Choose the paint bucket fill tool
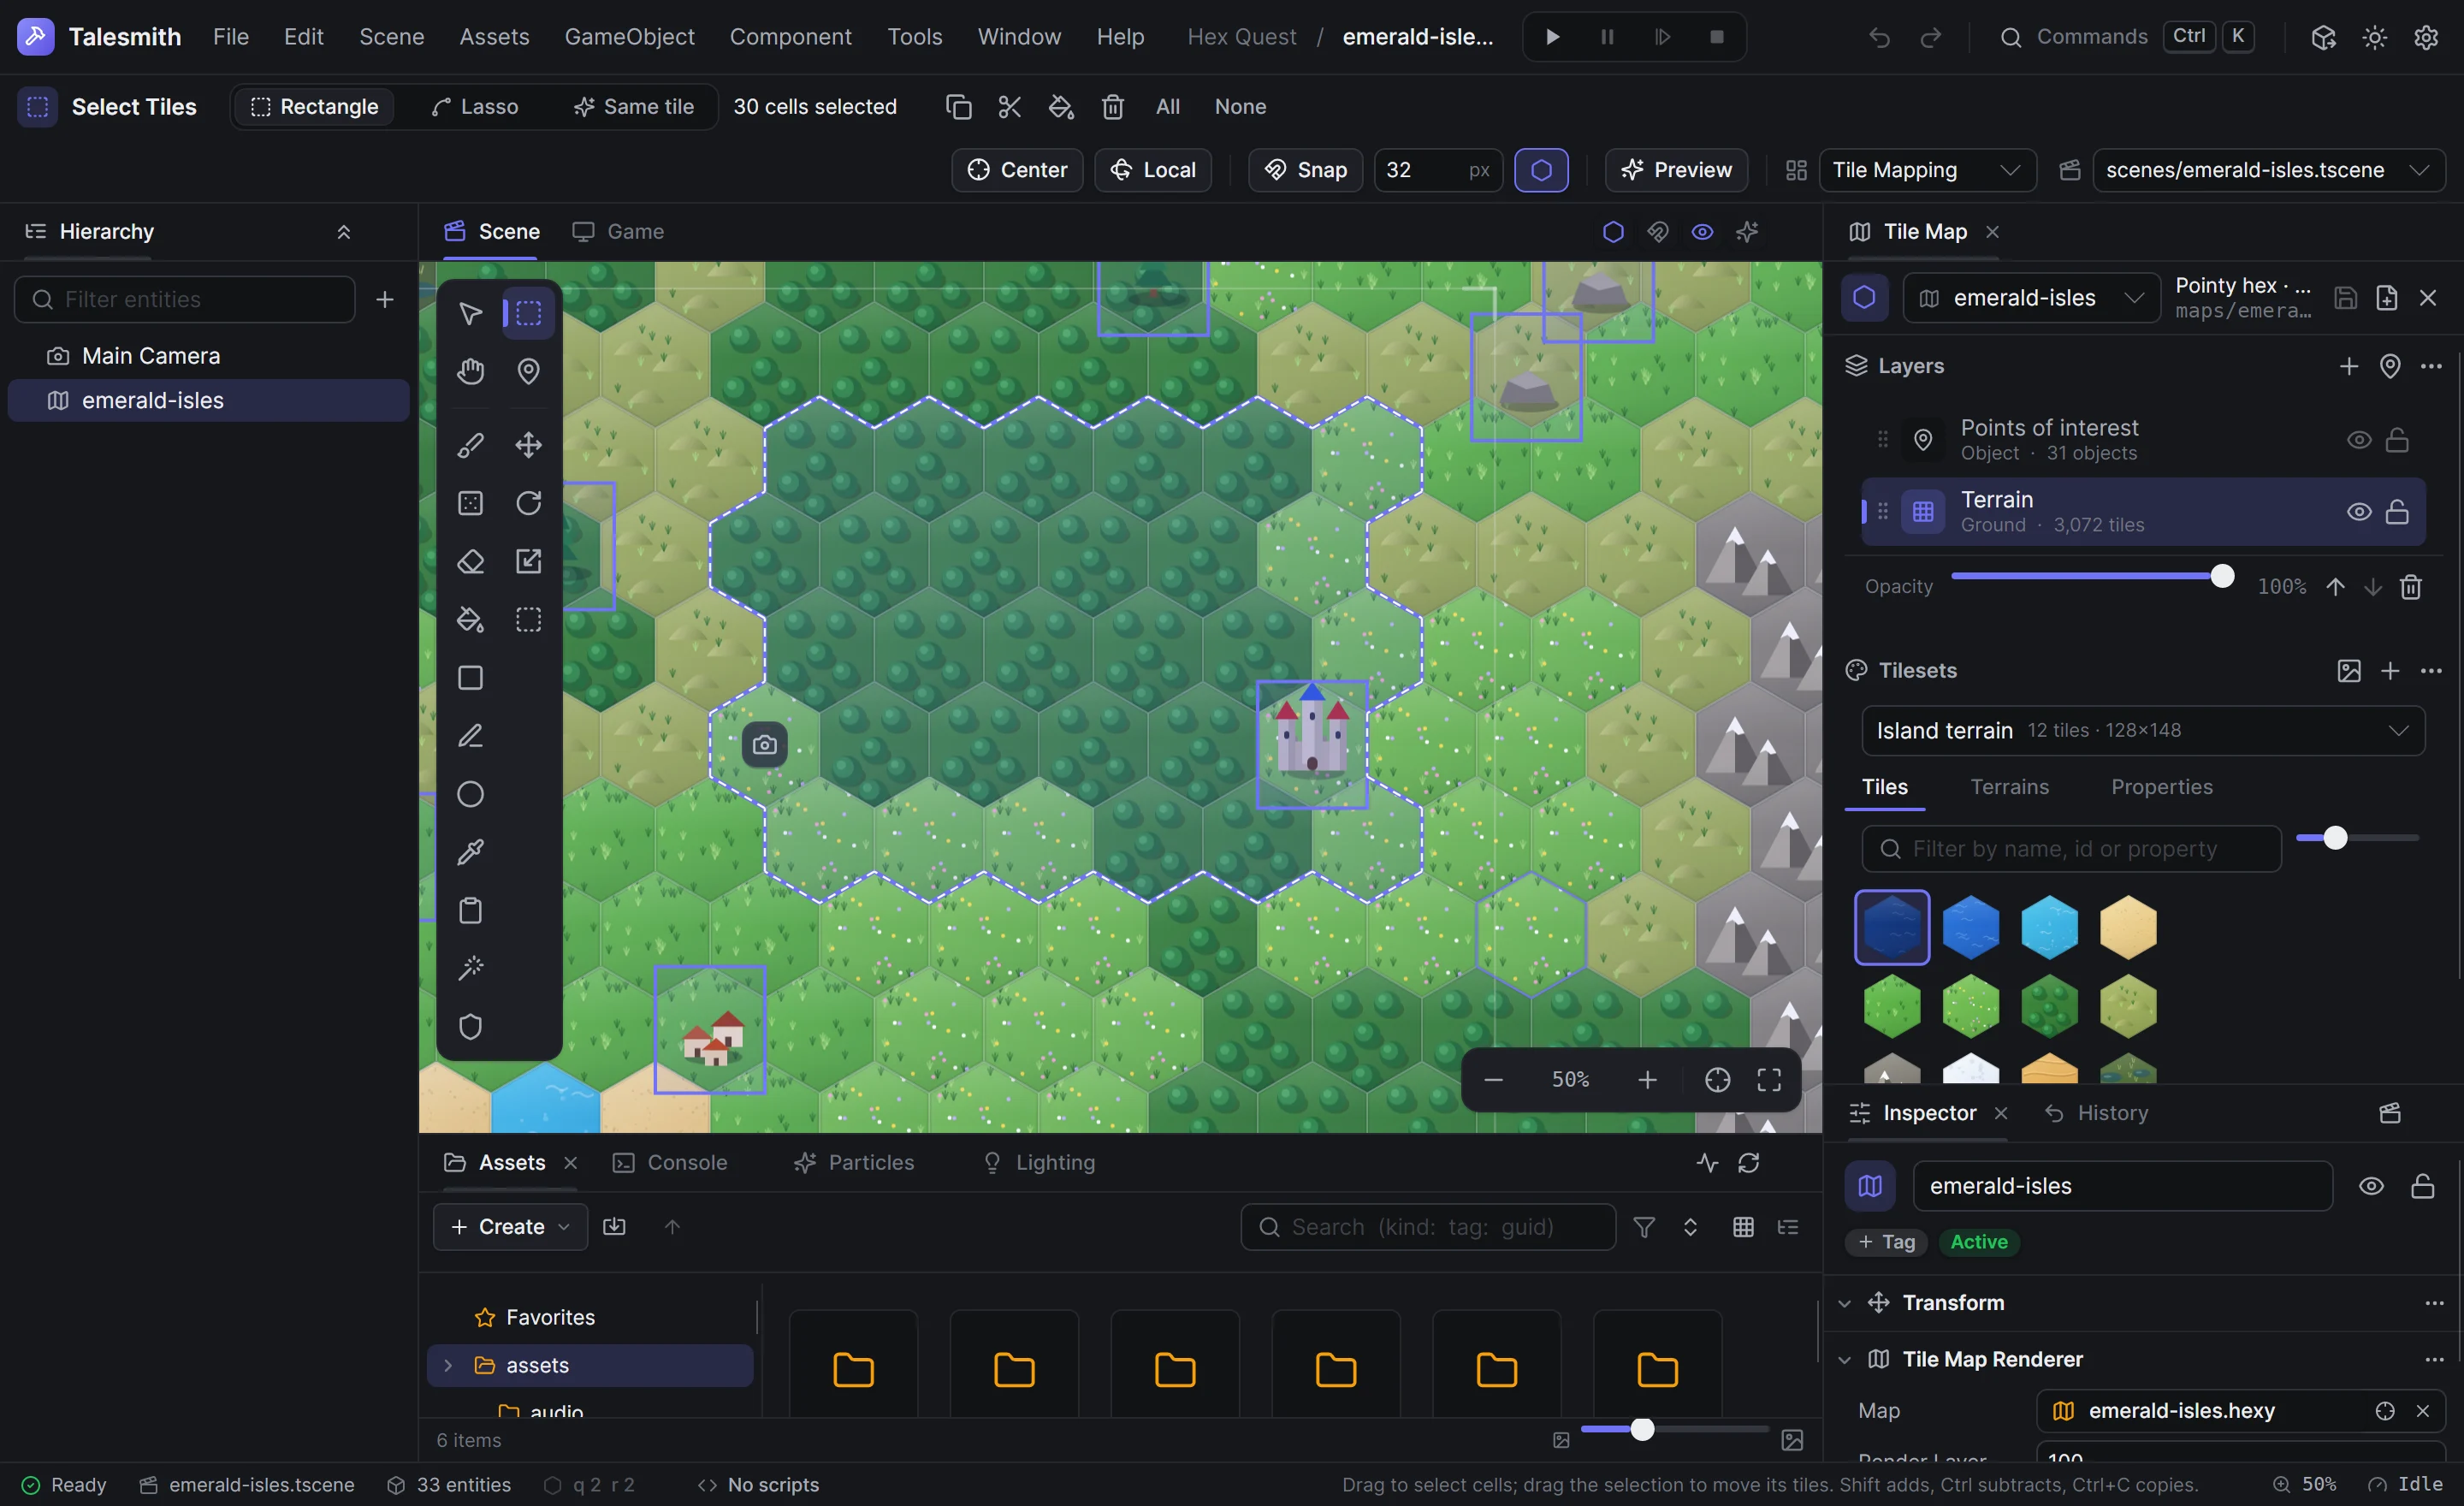The image size is (2464, 1506). click(x=470, y=620)
